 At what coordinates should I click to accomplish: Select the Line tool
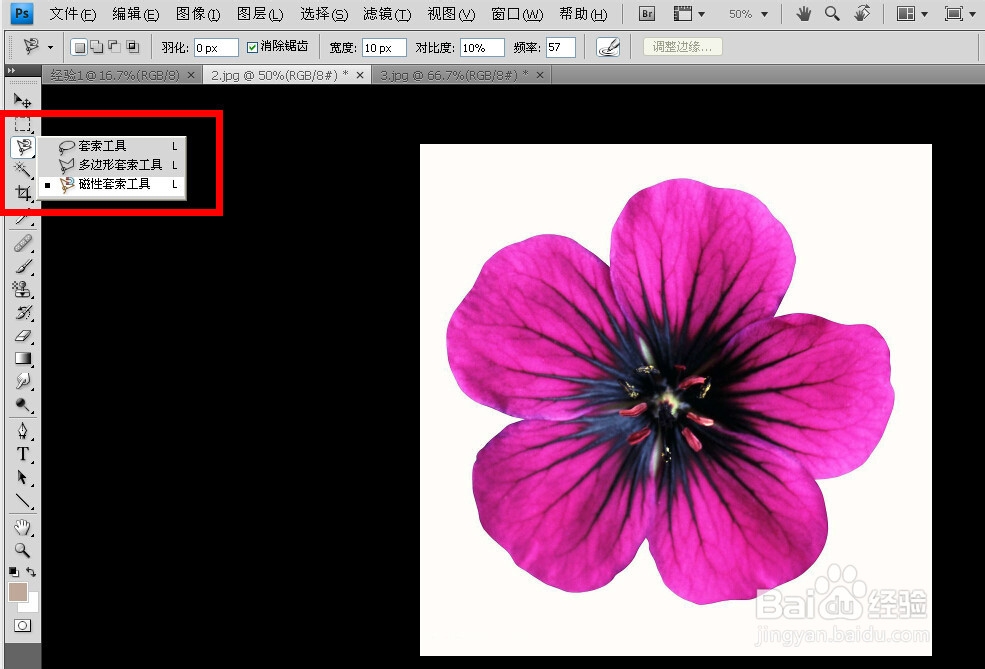coord(23,501)
